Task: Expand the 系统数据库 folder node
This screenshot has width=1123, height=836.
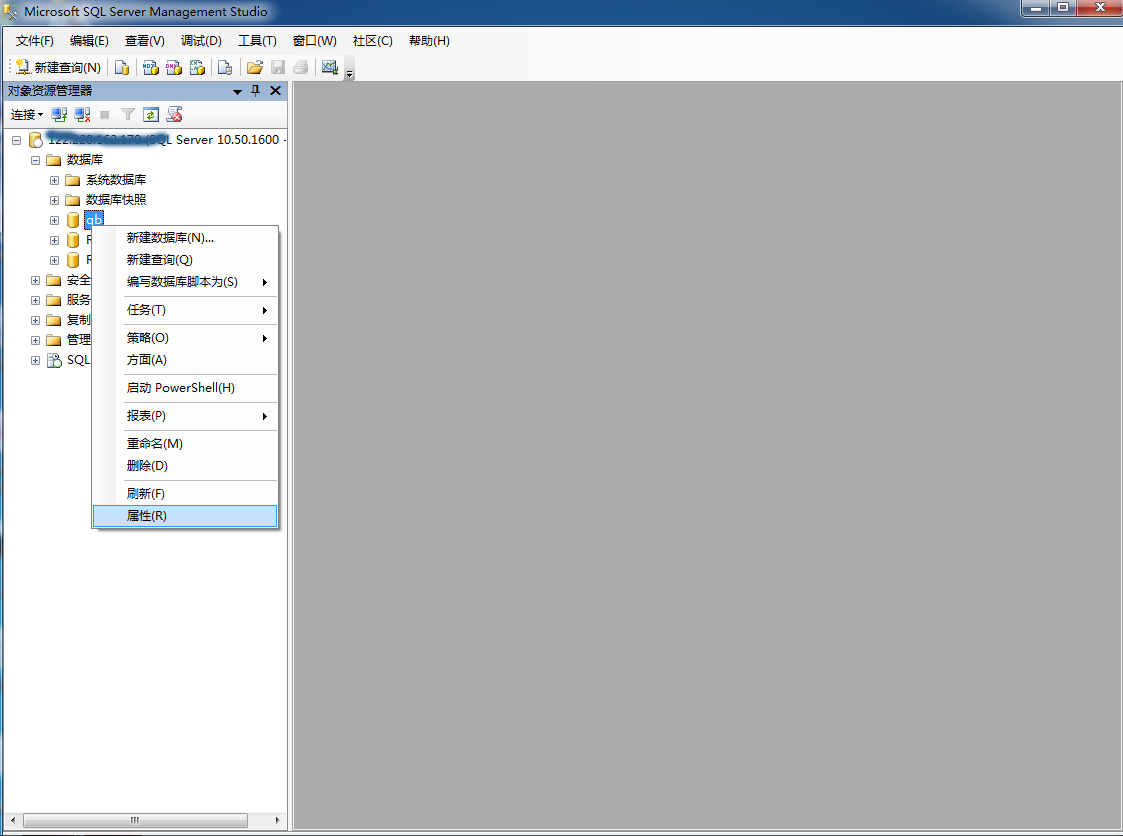Action: coord(54,180)
